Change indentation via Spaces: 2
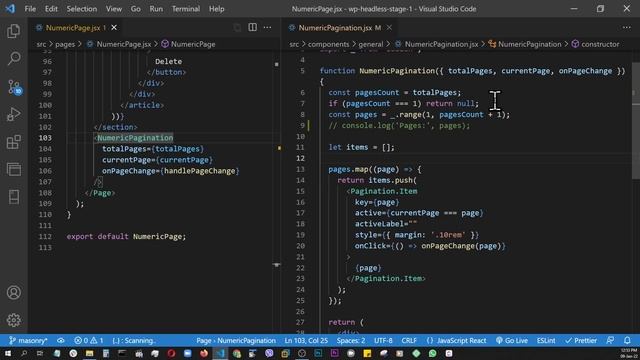Viewport: 640px width, 360px height. [x=351, y=340]
